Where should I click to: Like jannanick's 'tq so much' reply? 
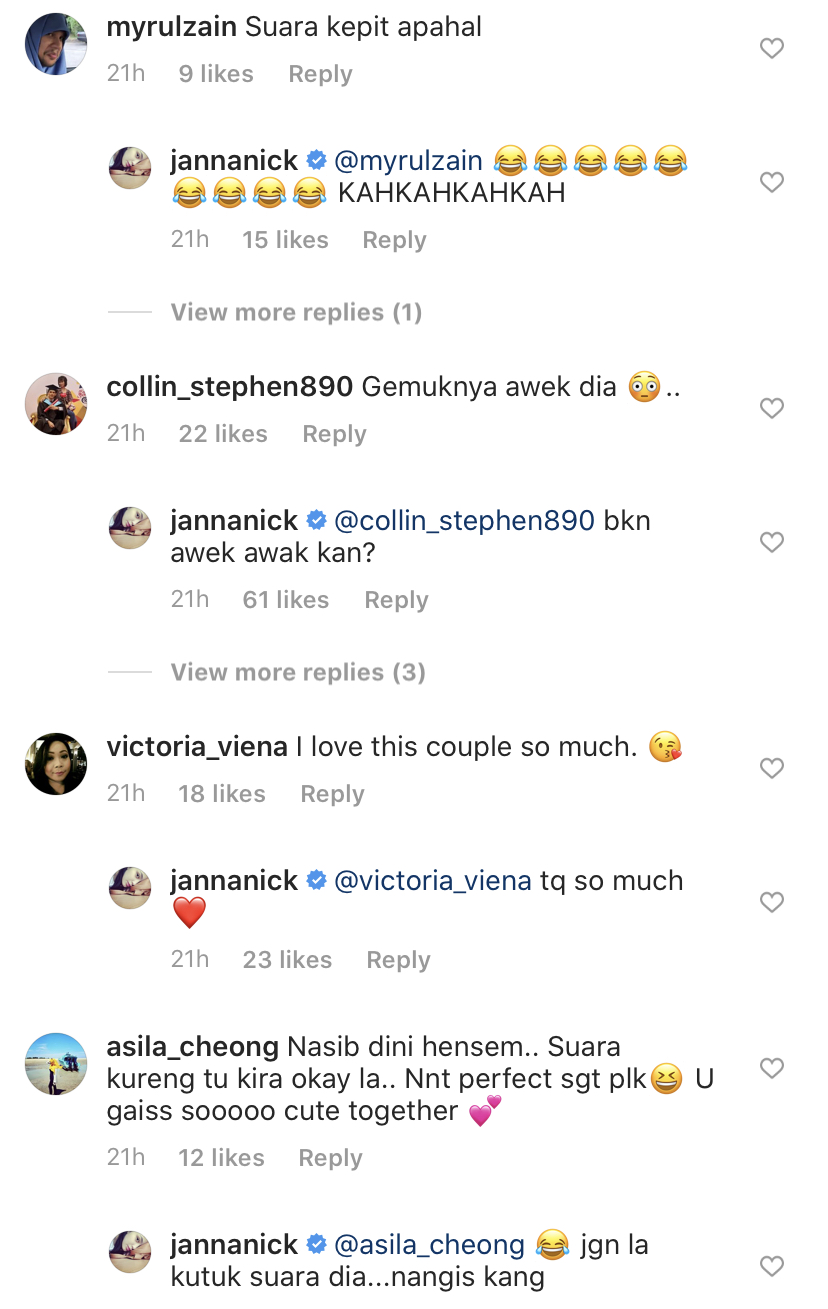tap(772, 902)
